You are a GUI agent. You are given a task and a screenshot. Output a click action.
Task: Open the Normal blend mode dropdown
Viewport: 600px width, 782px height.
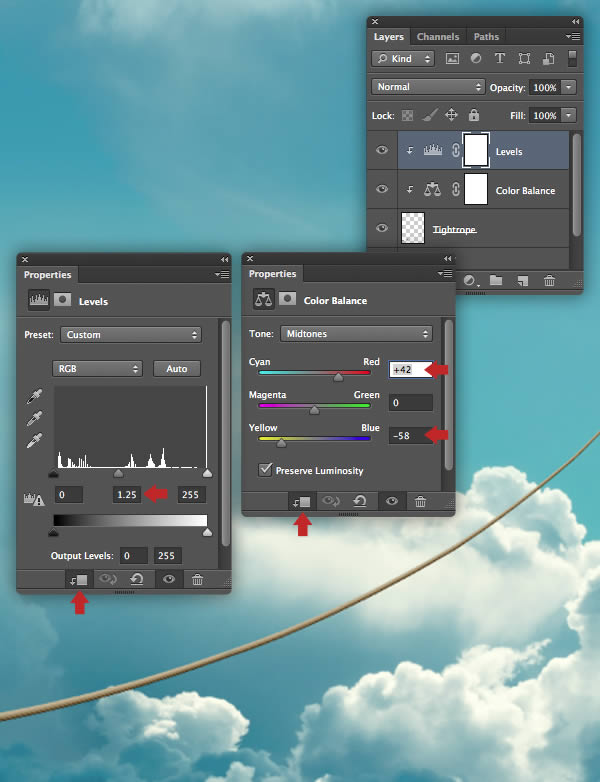[x=428, y=87]
